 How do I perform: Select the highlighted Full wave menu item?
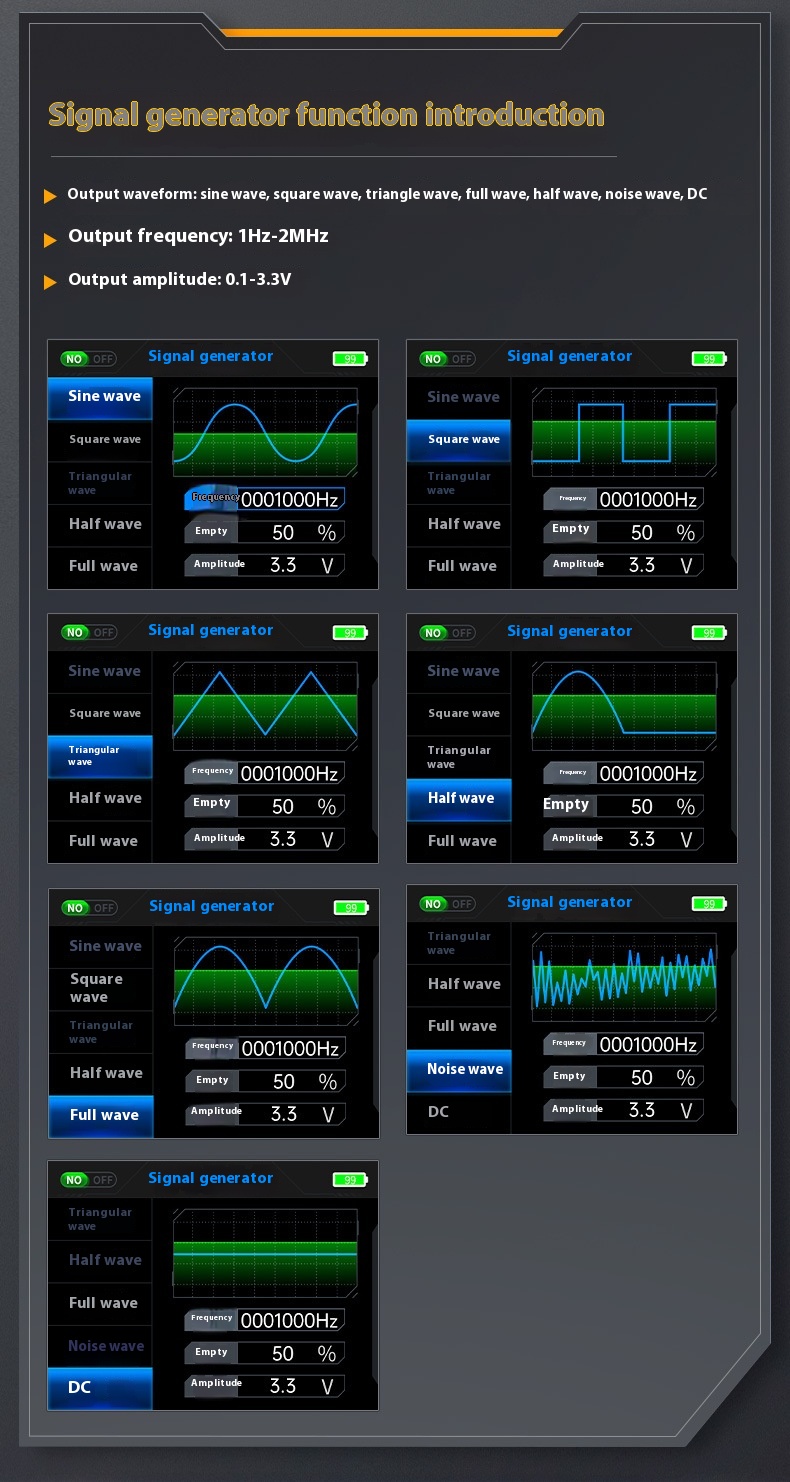click(101, 1116)
